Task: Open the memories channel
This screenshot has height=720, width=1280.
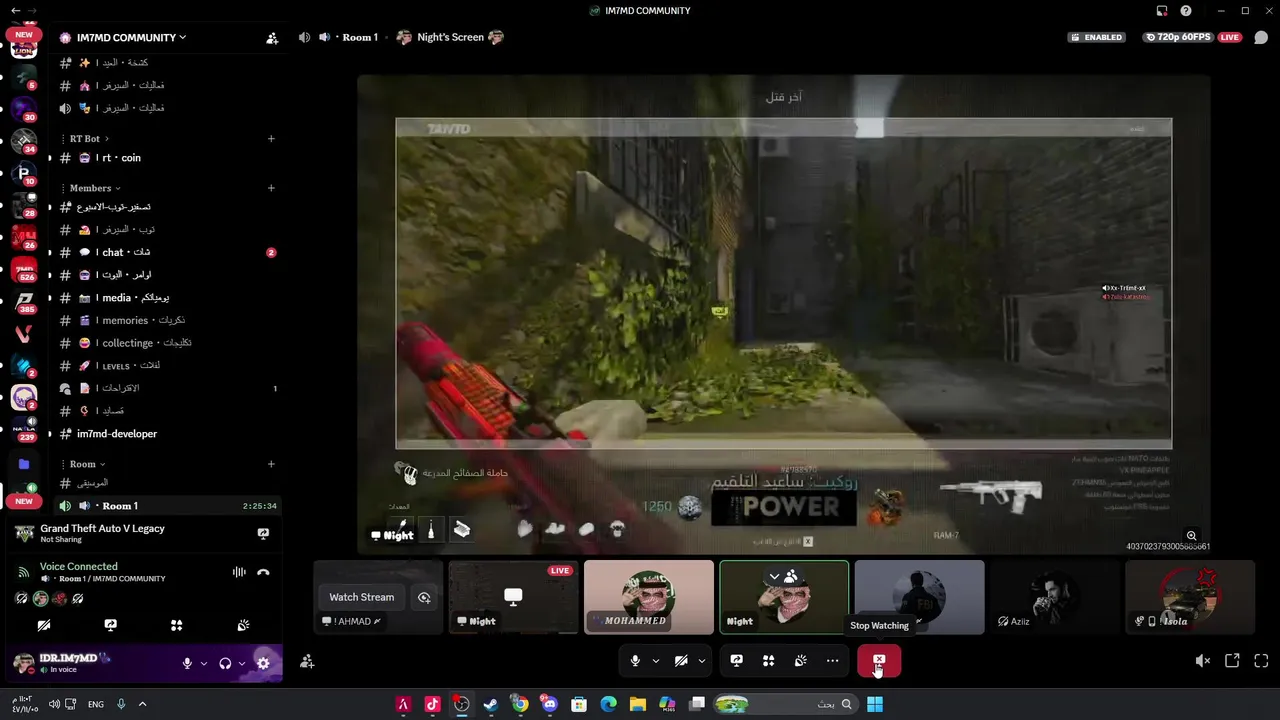Action: click(x=167, y=320)
